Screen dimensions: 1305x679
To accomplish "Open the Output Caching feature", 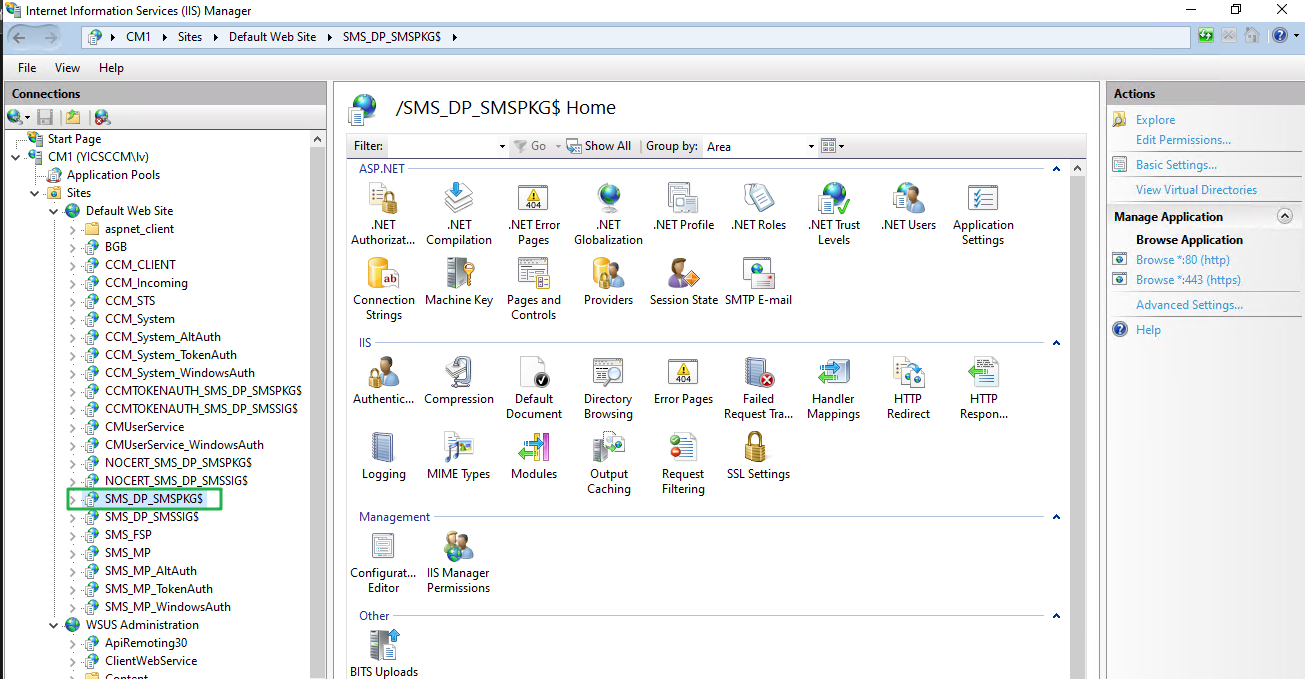I will tap(608, 463).
